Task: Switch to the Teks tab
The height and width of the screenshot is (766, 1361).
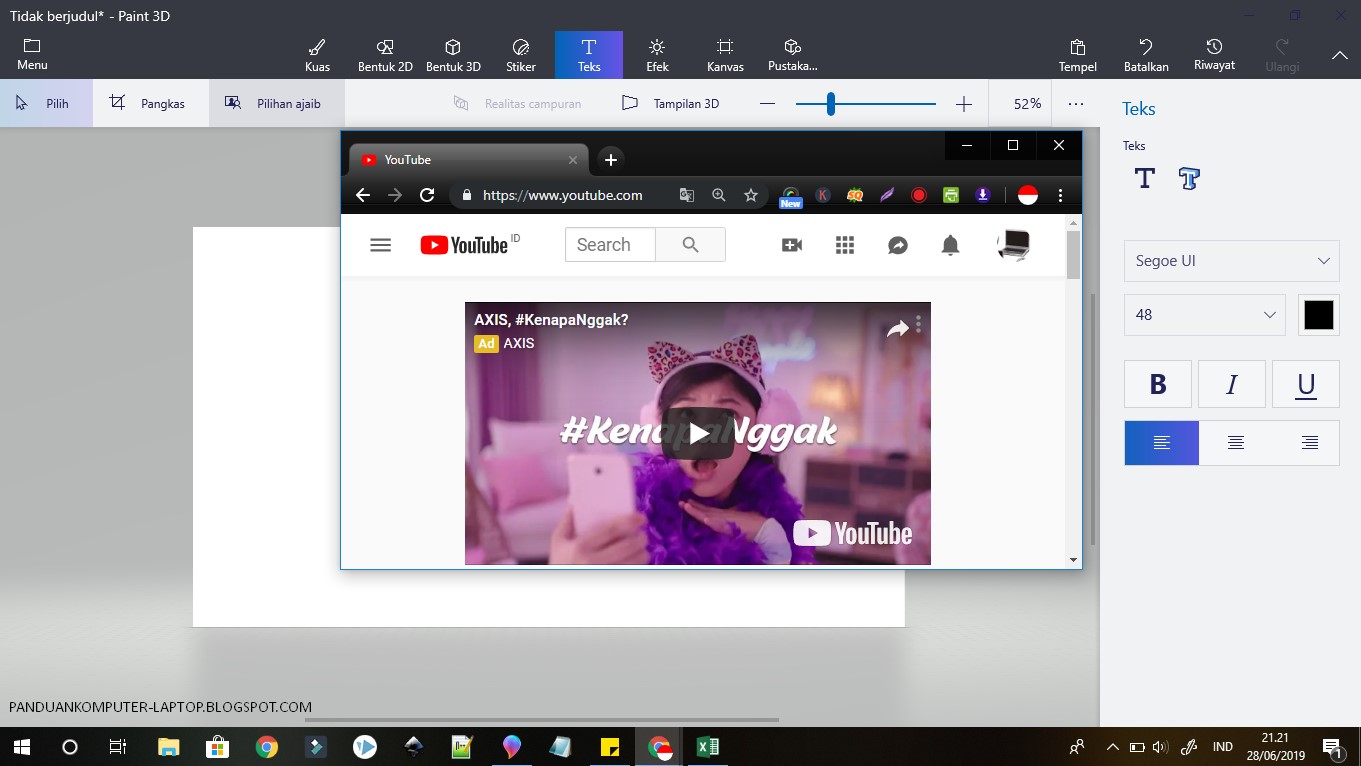Action: pyautogui.click(x=588, y=54)
